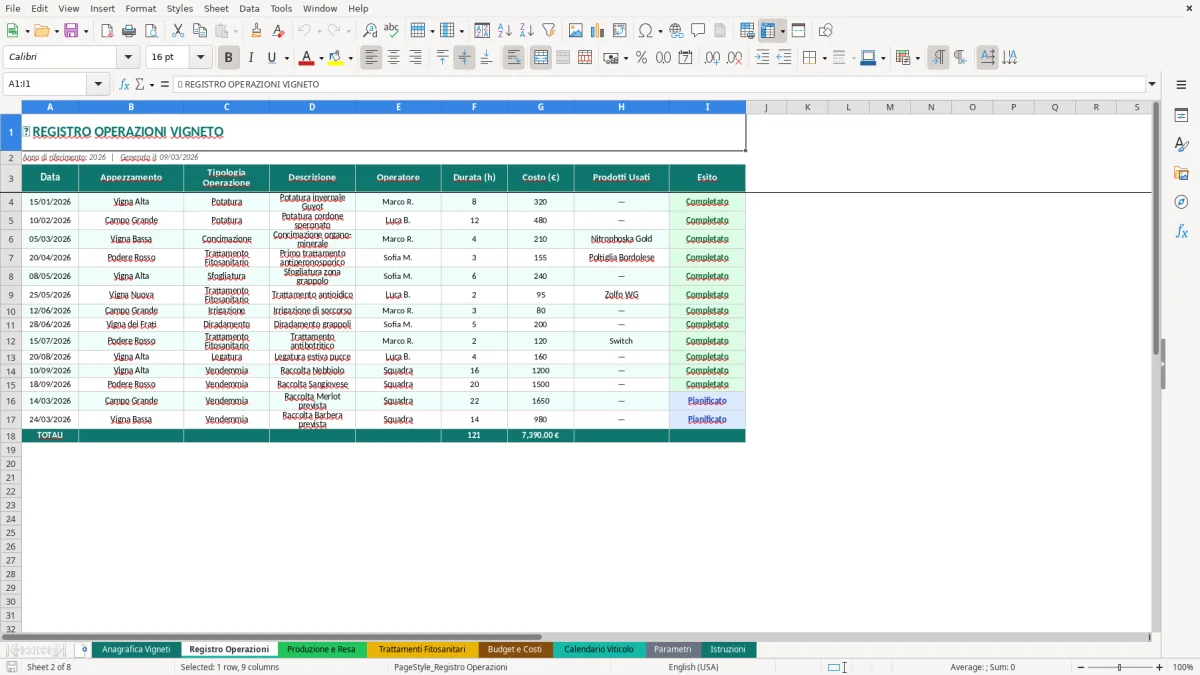
Task: Switch to the Budget e Costi sheet
Action: tap(515, 649)
